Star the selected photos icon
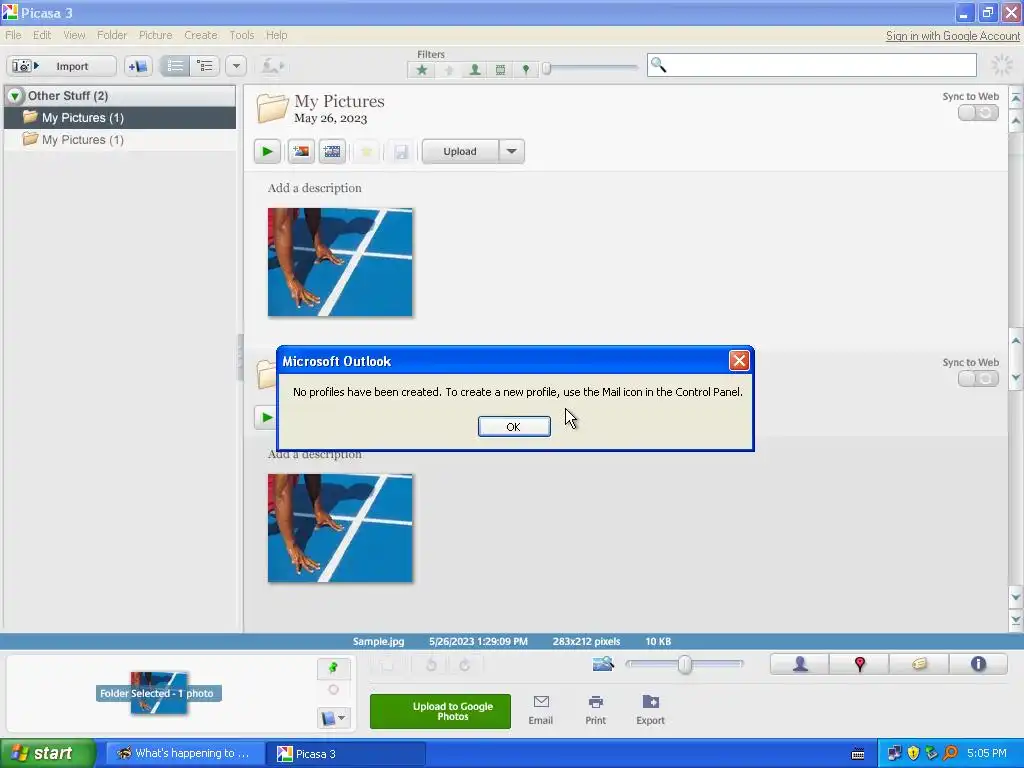 point(366,152)
